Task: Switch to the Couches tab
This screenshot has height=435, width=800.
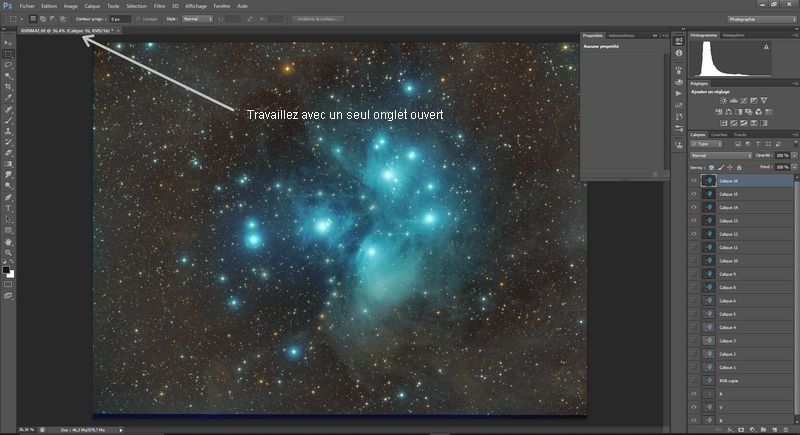Action: click(x=719, y=135)
